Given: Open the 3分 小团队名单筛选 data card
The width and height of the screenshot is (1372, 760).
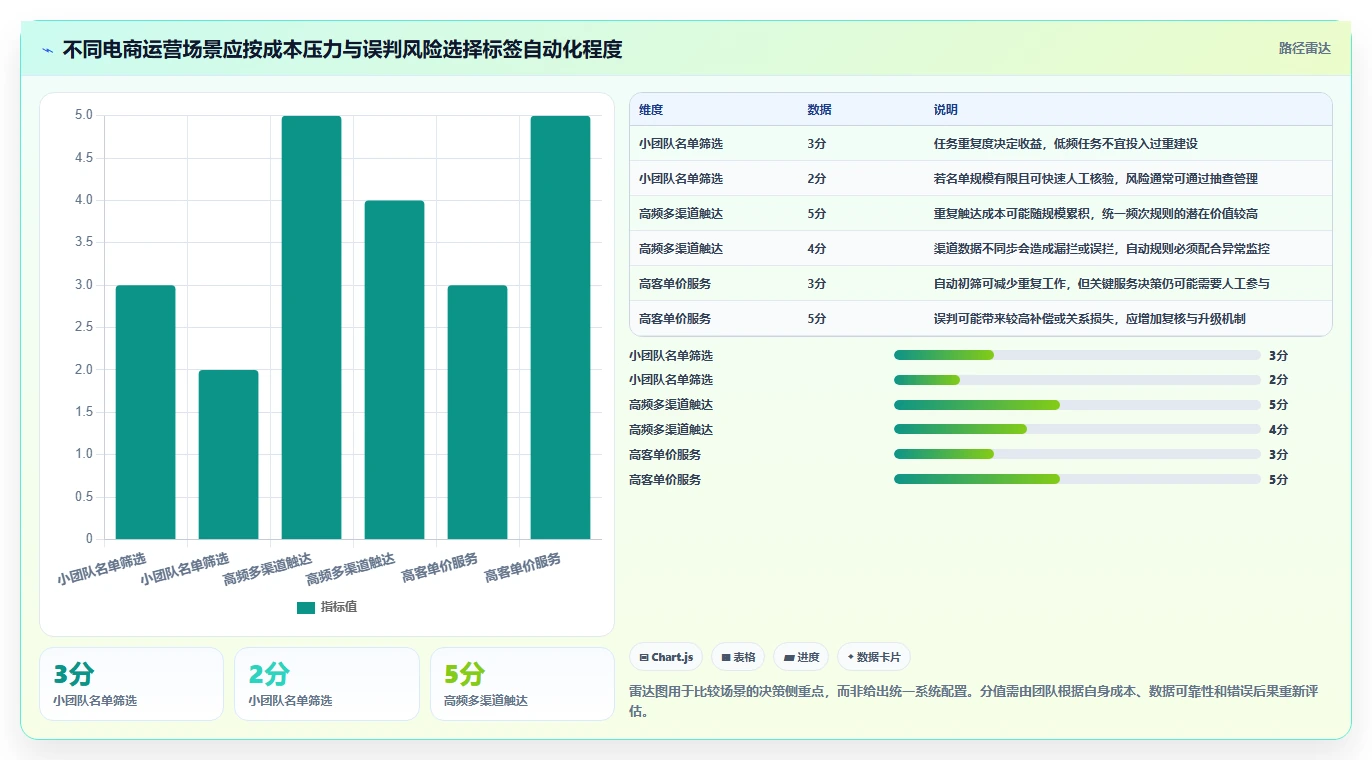Looking at the screenshot, I should pos(131,684).
